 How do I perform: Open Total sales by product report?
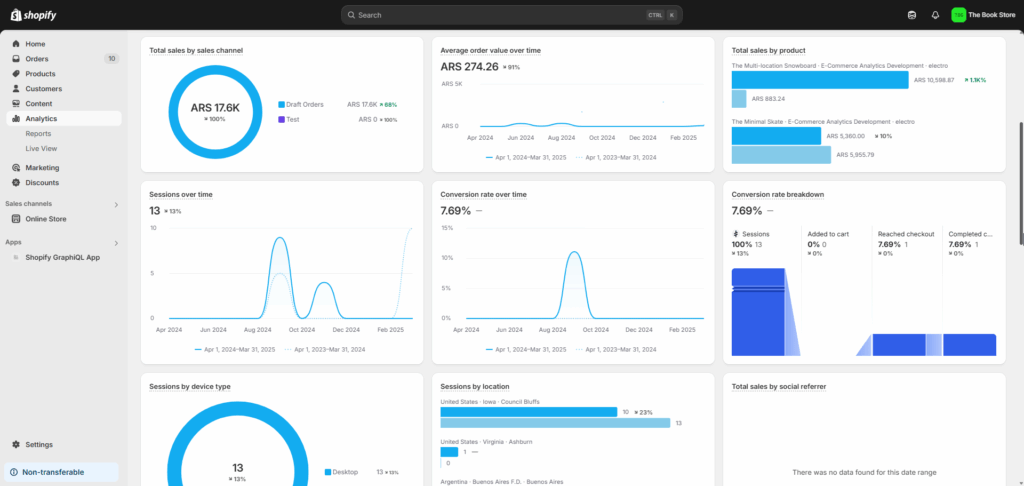(x=768, y=50)
